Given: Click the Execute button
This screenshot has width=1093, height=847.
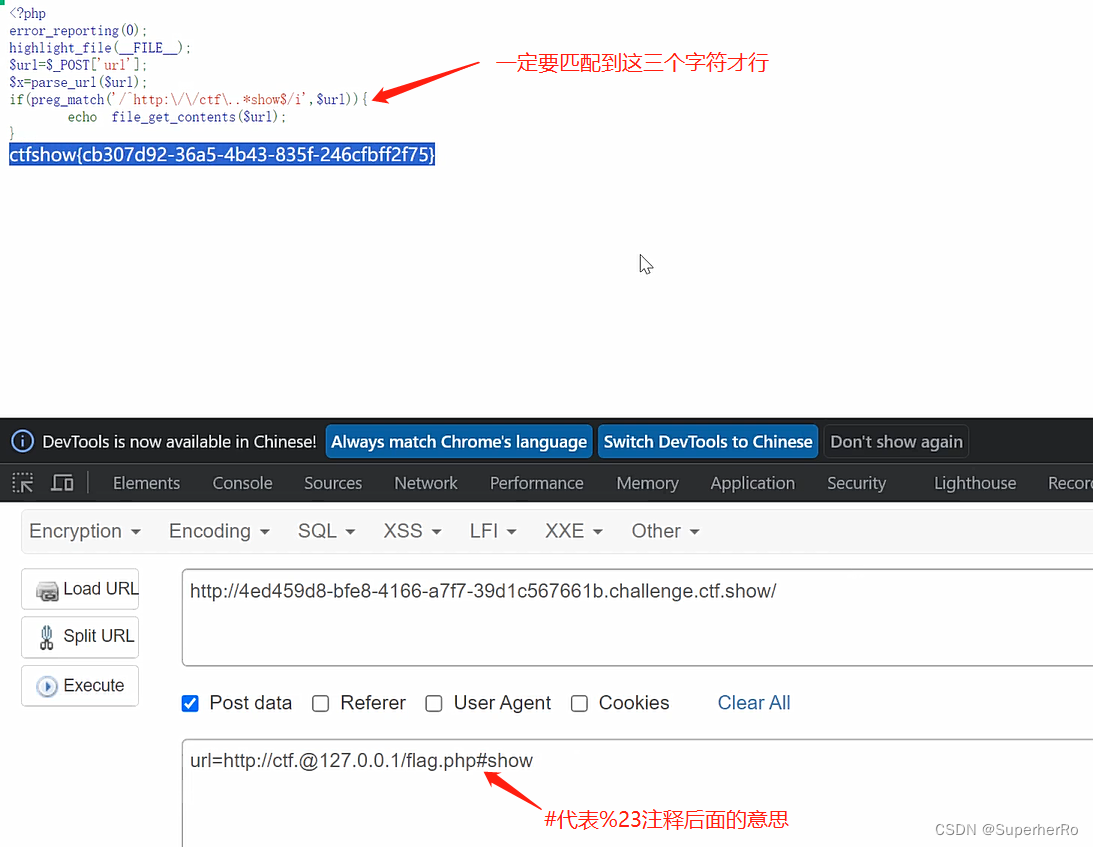Looking at the screenshot, I should coord(80,685).
